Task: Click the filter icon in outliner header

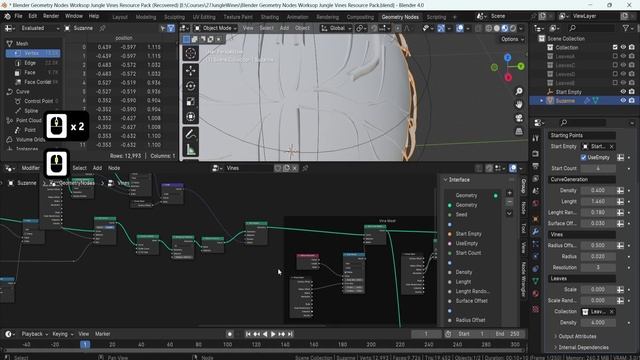Action: point(626,28)
